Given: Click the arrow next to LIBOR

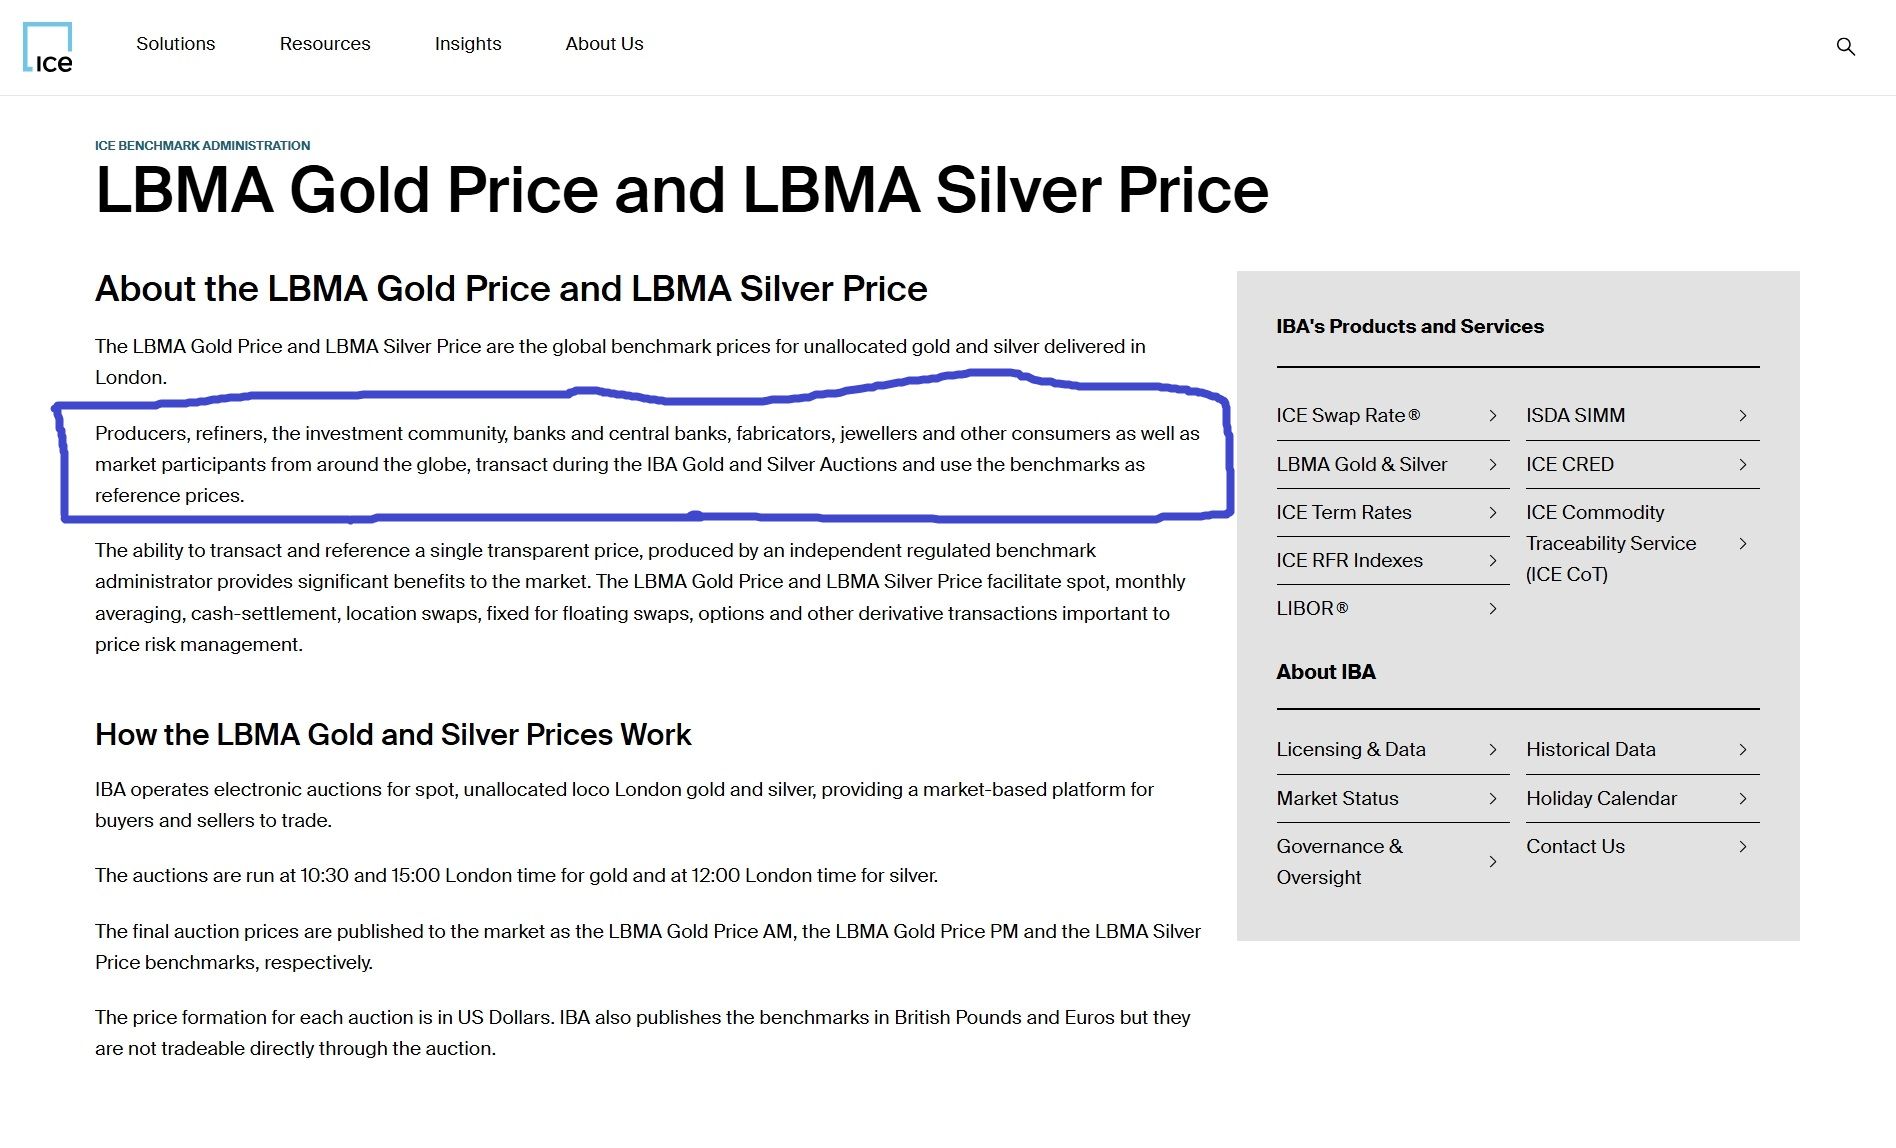Looking at the screenshot, I should (1492, 609).
